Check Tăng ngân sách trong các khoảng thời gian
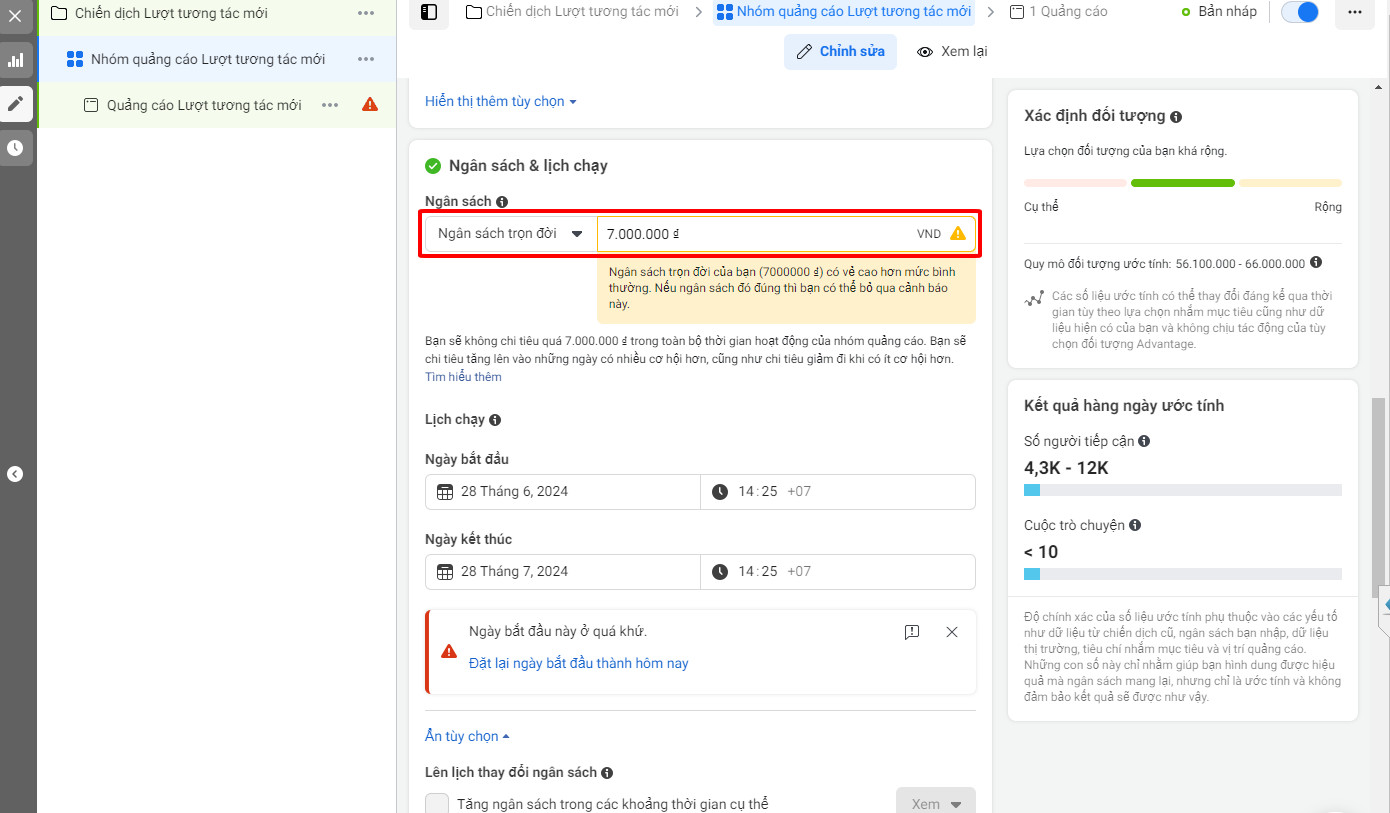Screen dimensions: 1390x813 click(437, 804)
